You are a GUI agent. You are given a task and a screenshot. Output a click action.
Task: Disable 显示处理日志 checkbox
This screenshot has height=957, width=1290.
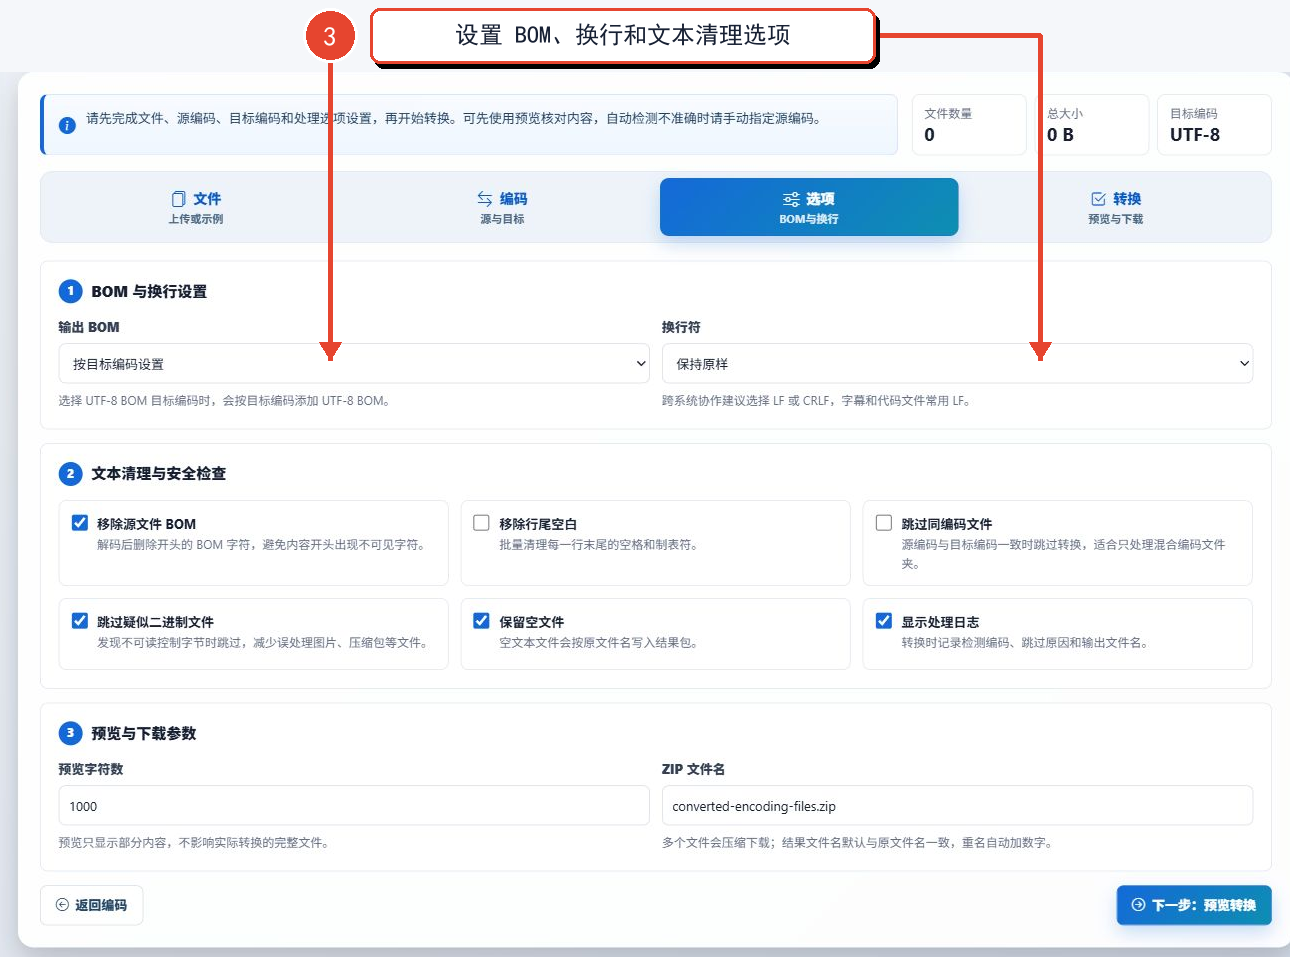tap(884, 621)
